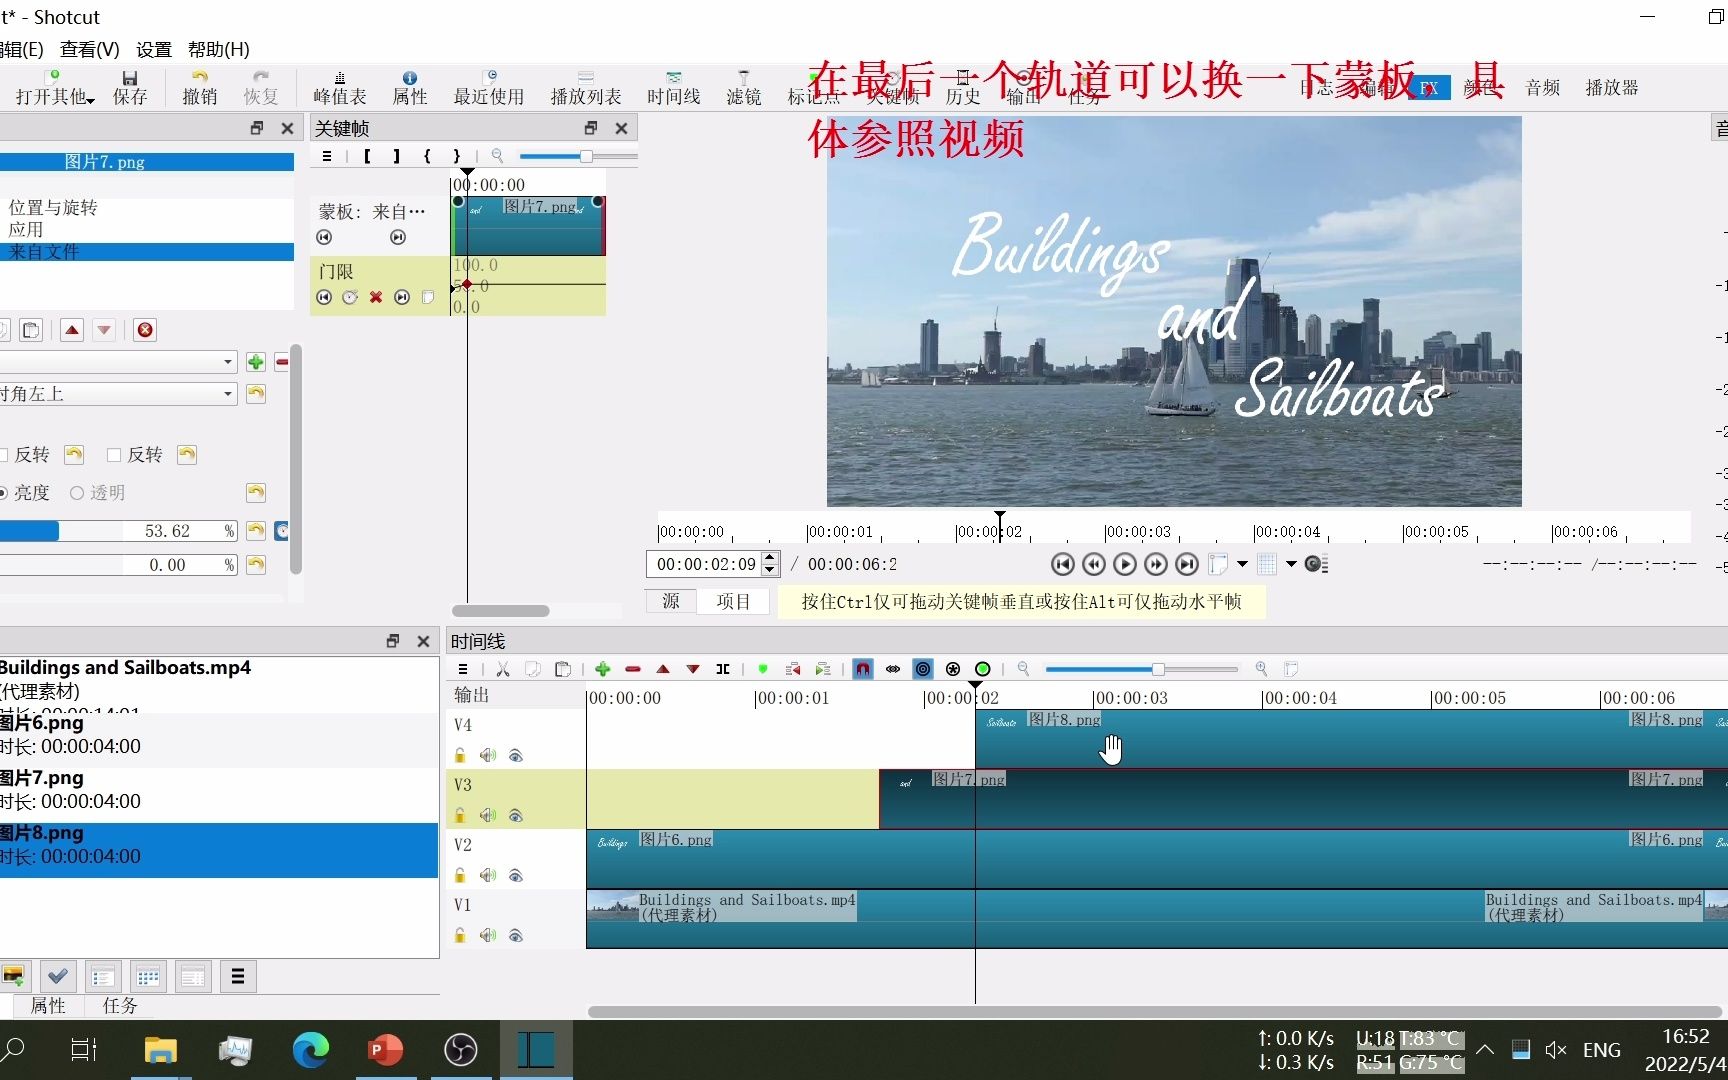Image resolution: width=1728 pixels, height=1080 pixels.
Task: Mute track V2 with speaker icon
Action: pyautogui.click(x=488, y=875)
